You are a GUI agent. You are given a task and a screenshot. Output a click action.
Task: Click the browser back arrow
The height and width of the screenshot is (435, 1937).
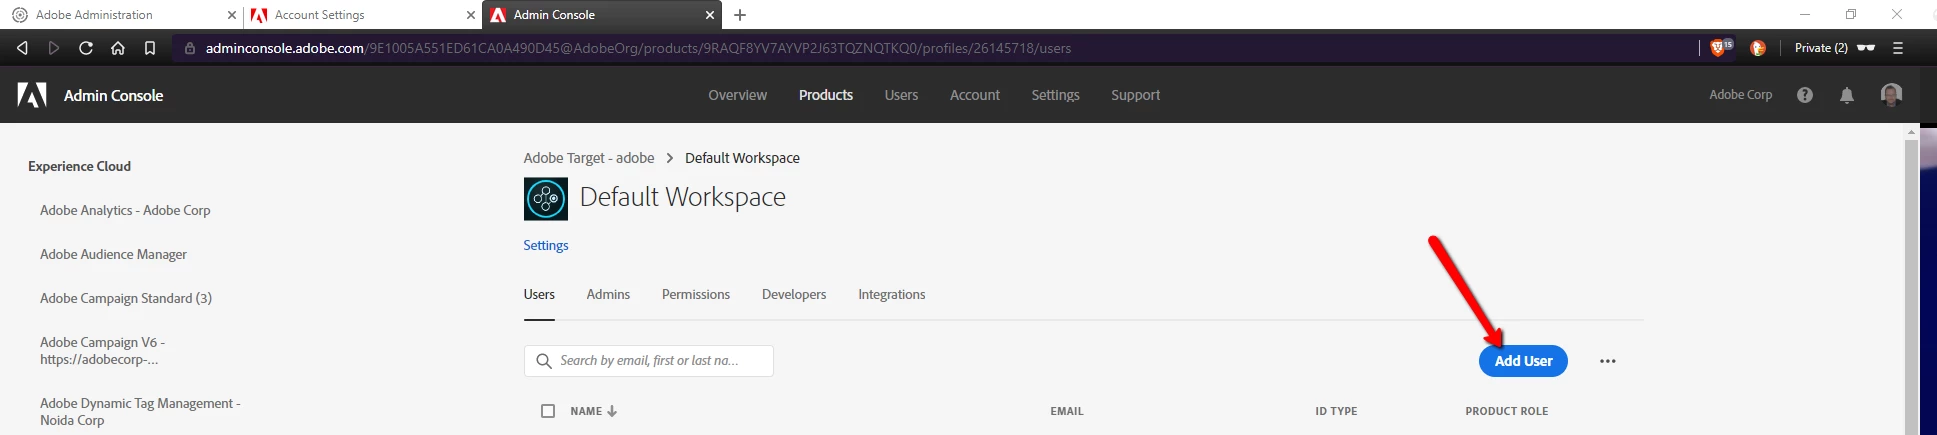tap(22, 48)
